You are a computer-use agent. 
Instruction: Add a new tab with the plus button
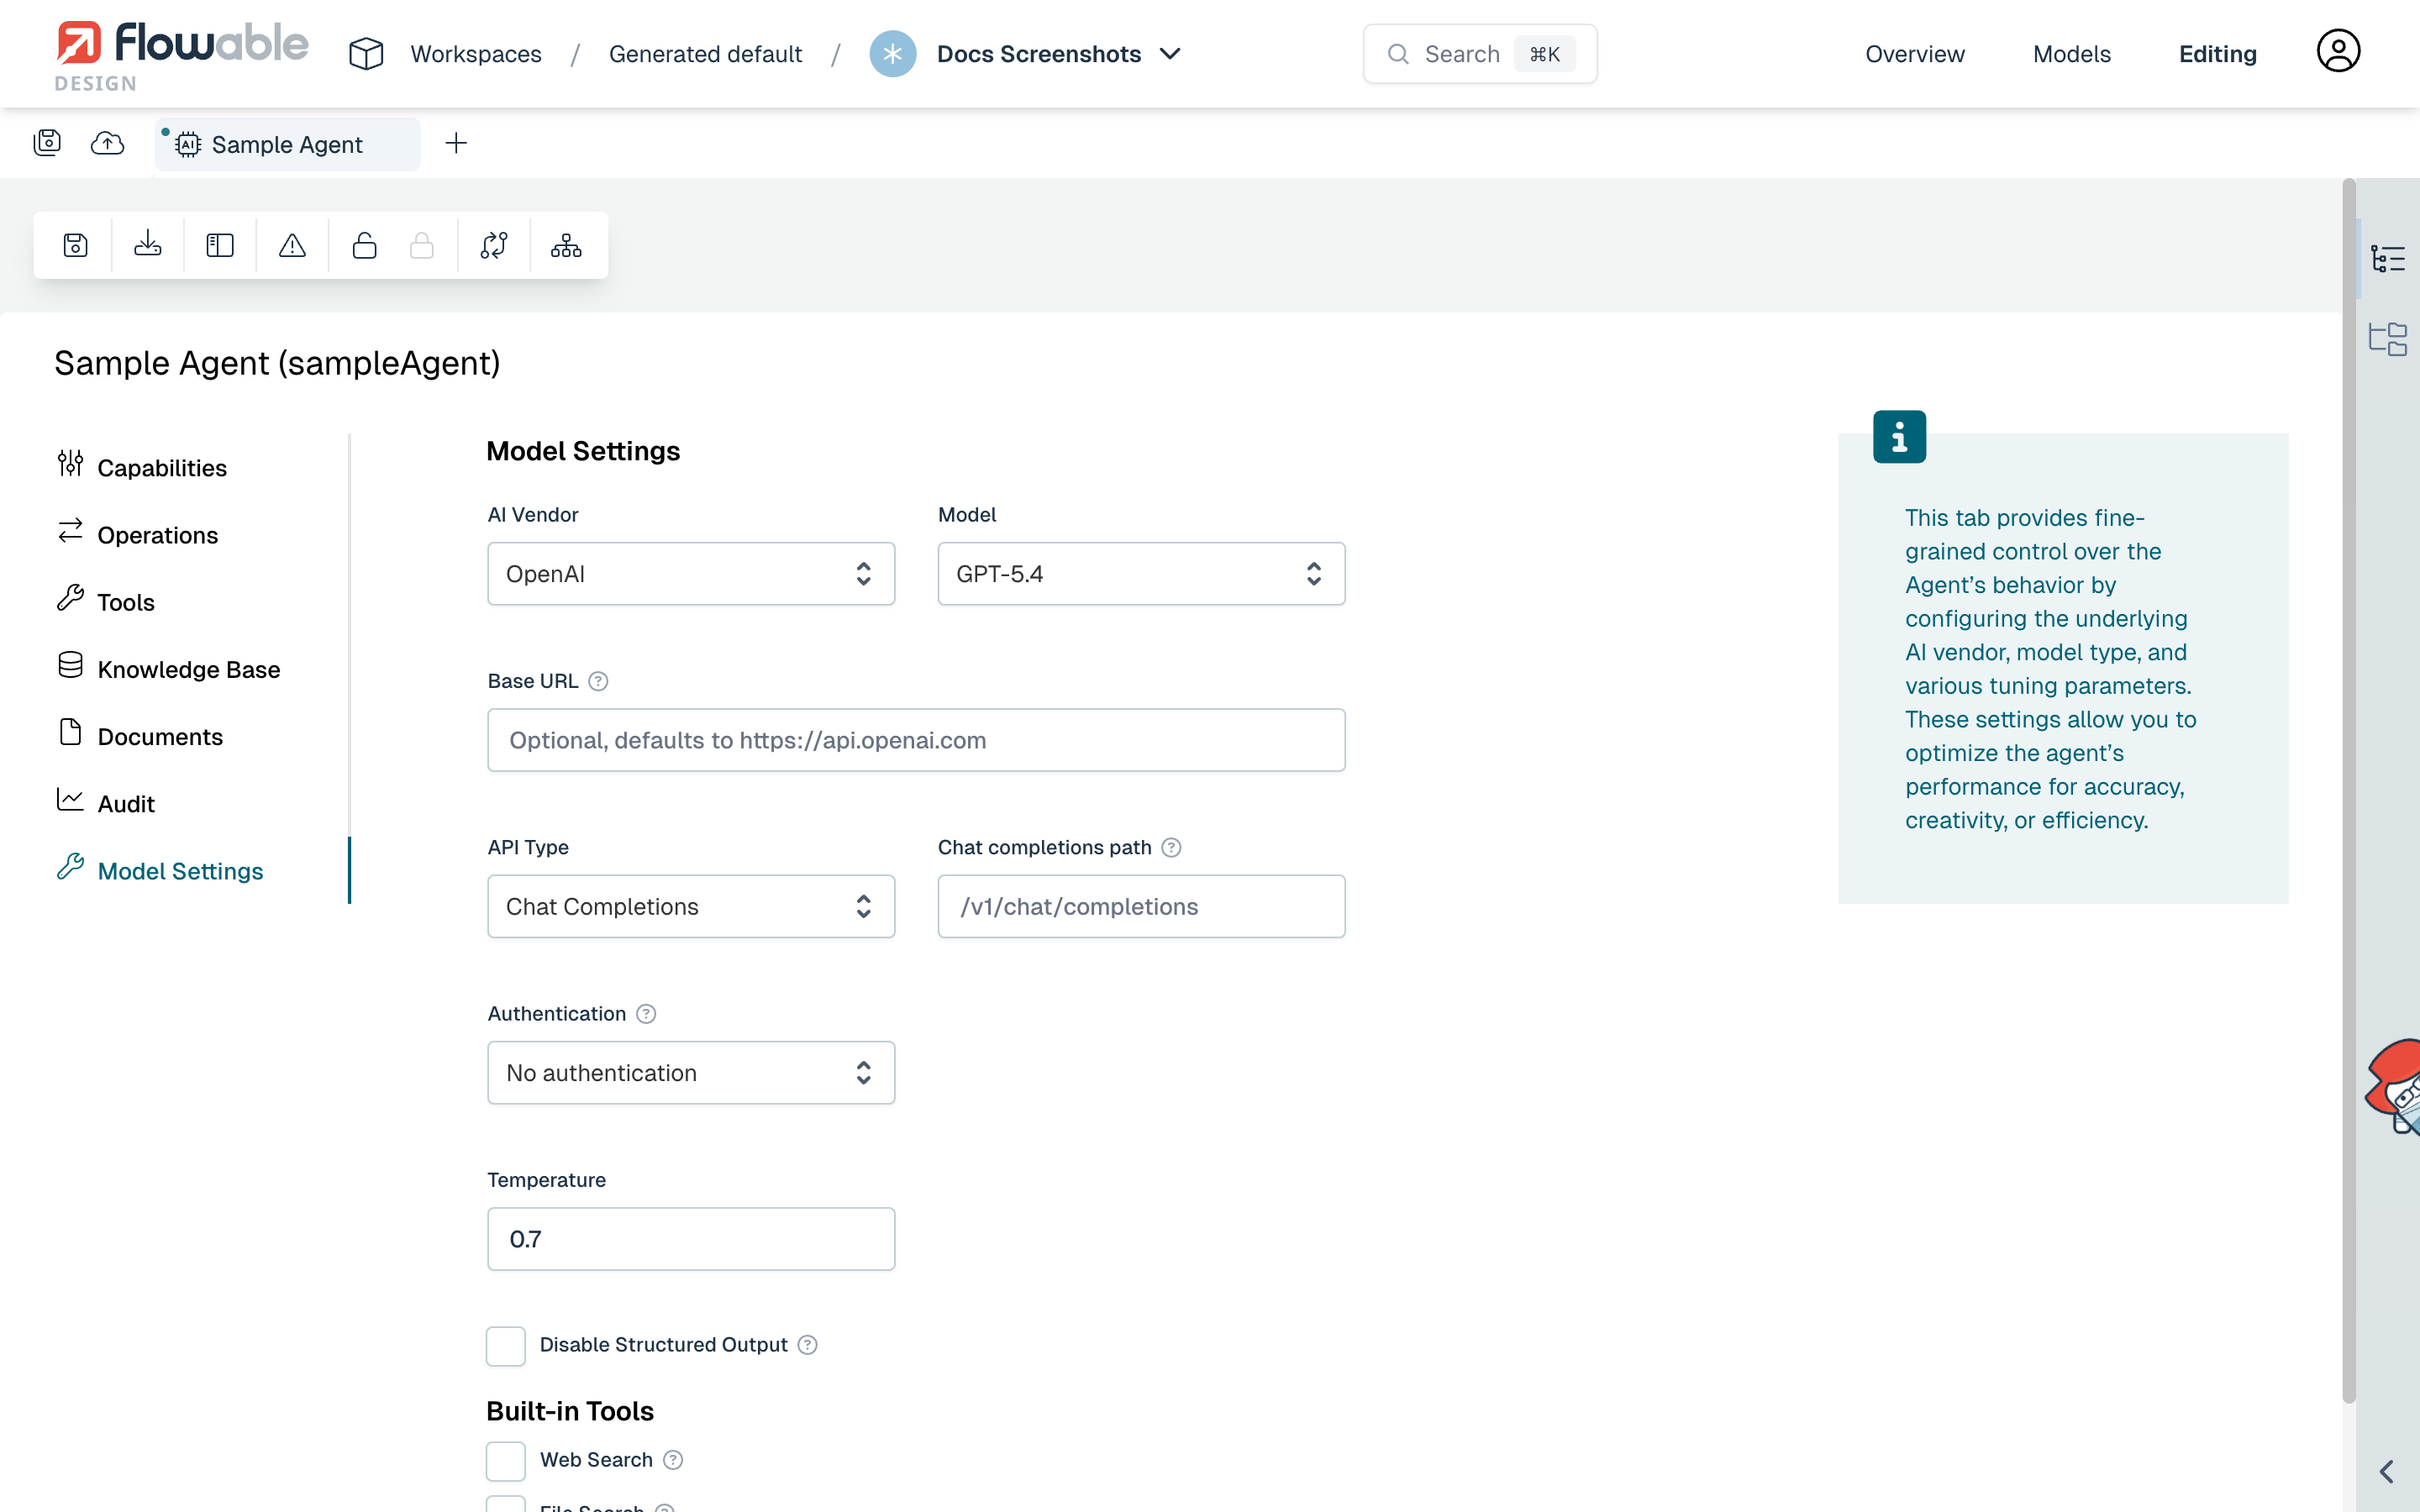[x=456, y=144]
